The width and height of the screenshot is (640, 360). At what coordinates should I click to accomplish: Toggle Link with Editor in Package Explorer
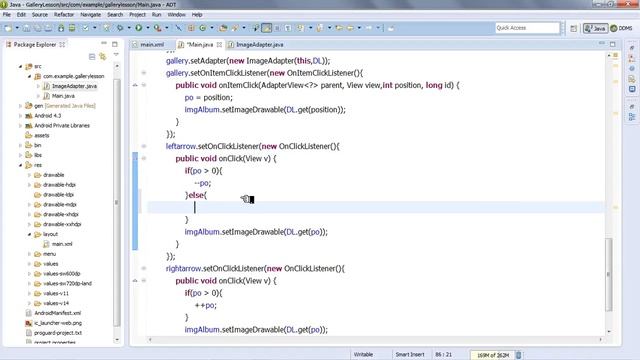tap(103, 57)
